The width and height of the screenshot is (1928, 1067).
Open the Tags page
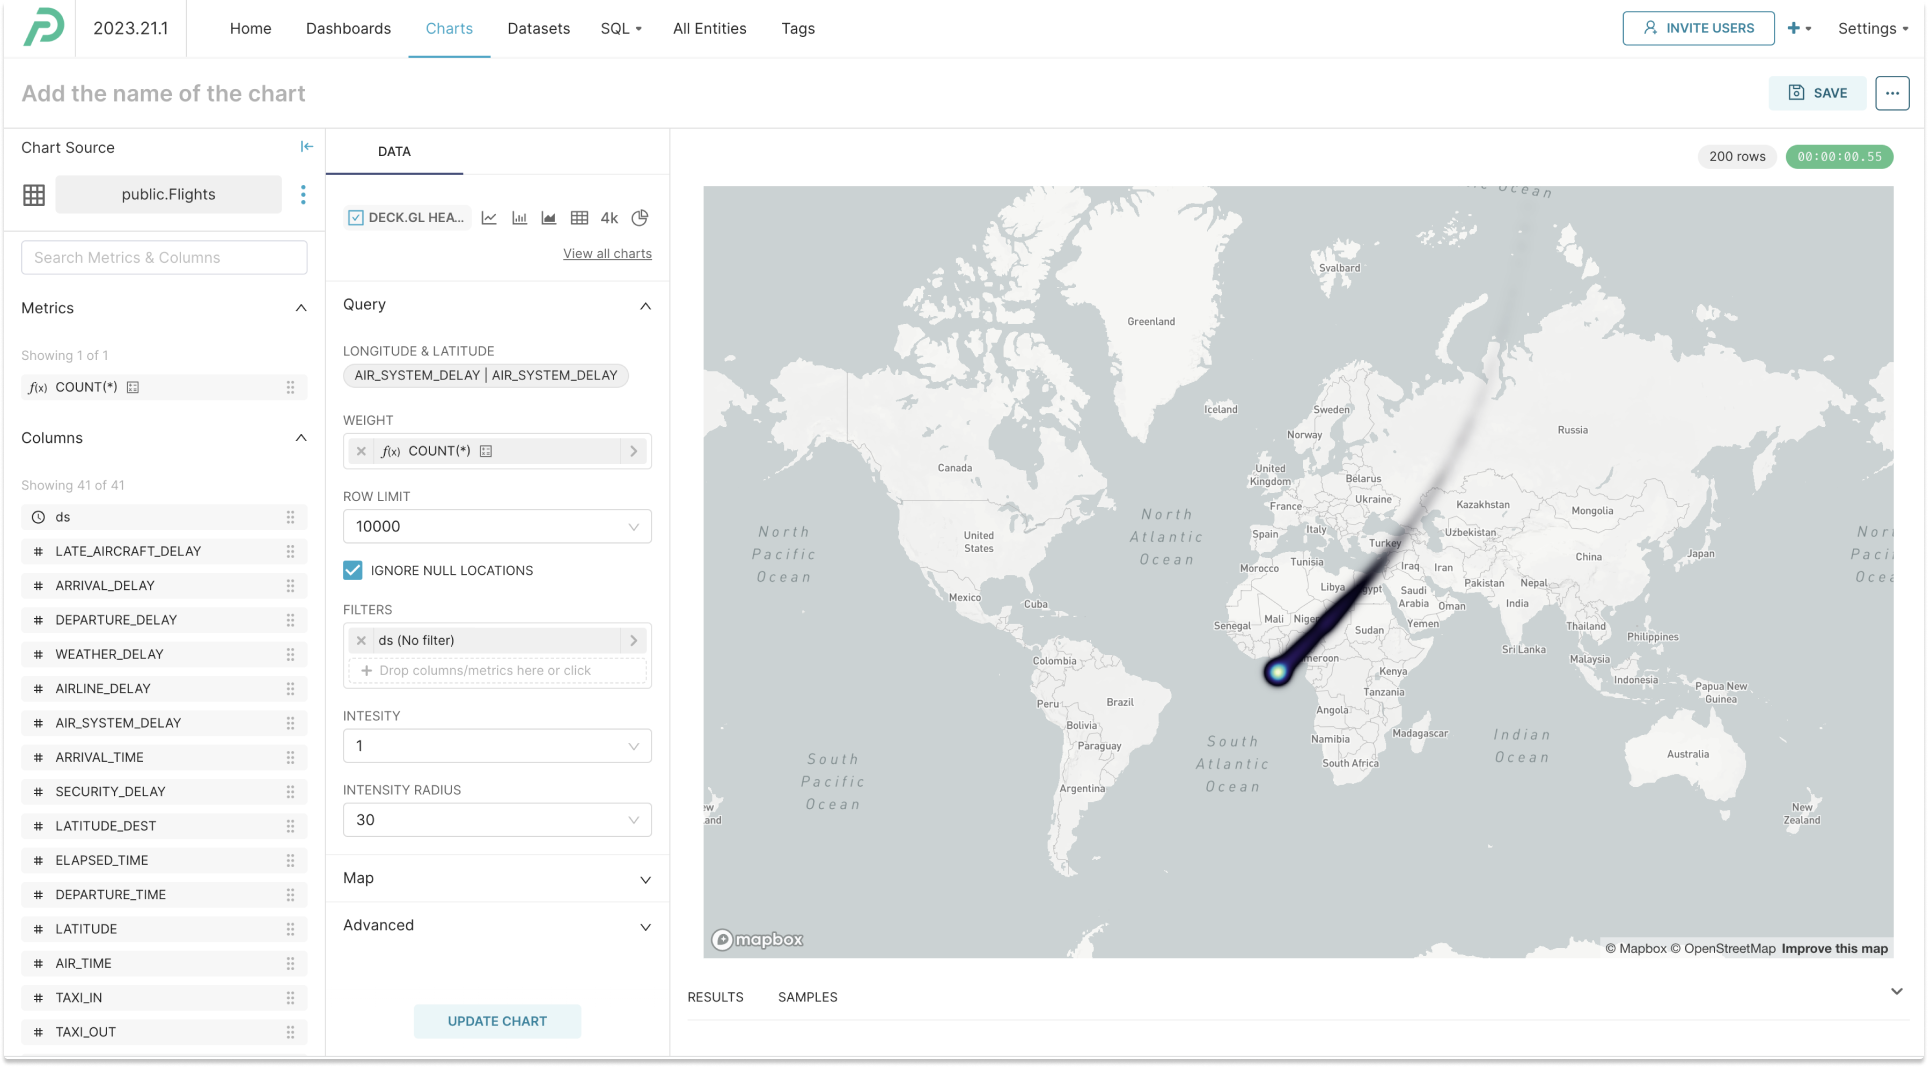798,28
